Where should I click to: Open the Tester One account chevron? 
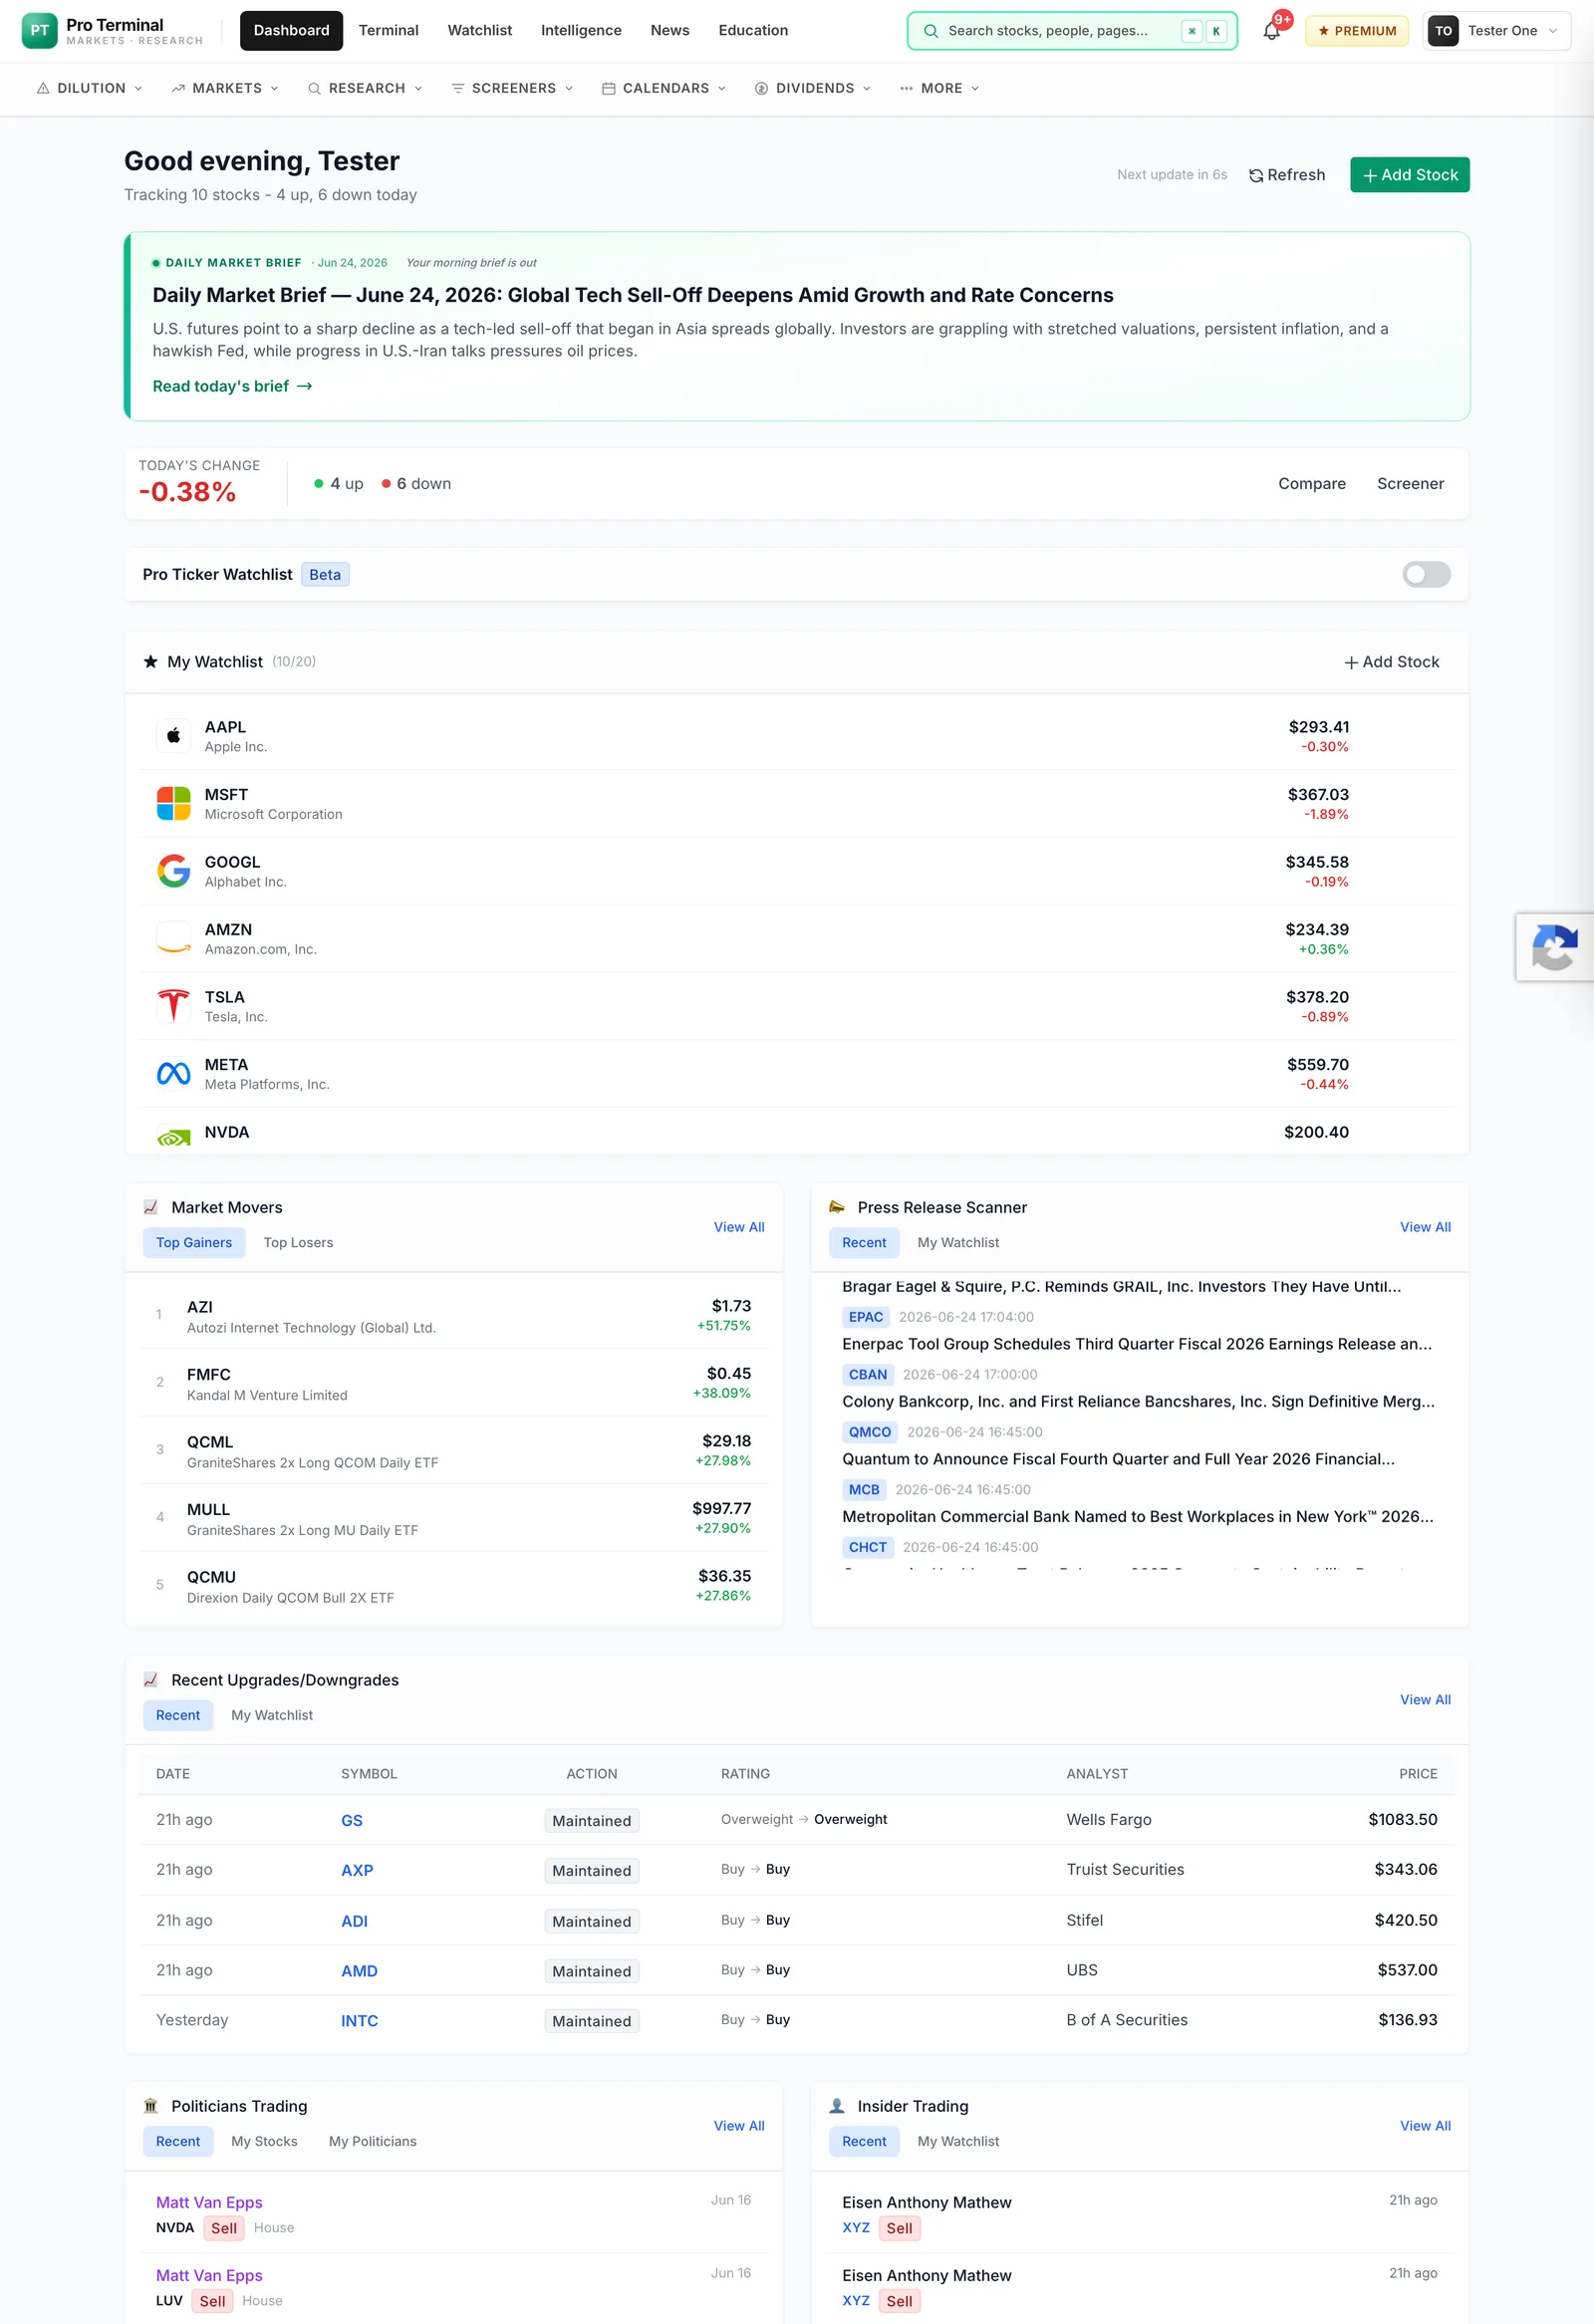click(1553, 31)
